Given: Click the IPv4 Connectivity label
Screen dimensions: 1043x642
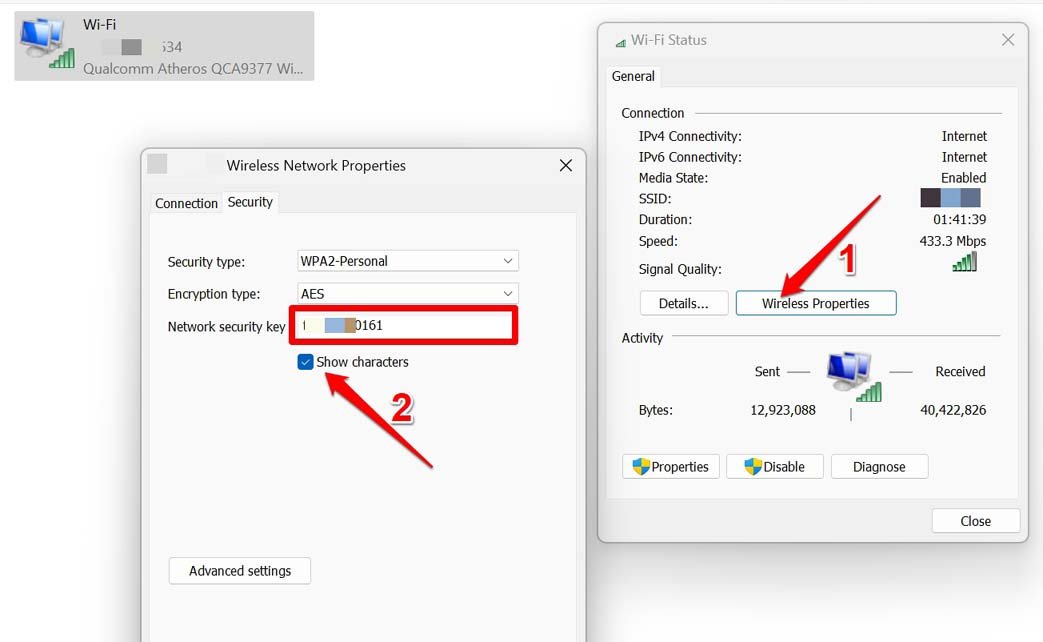Looking at the screenshot, I should tap(690, 136).
